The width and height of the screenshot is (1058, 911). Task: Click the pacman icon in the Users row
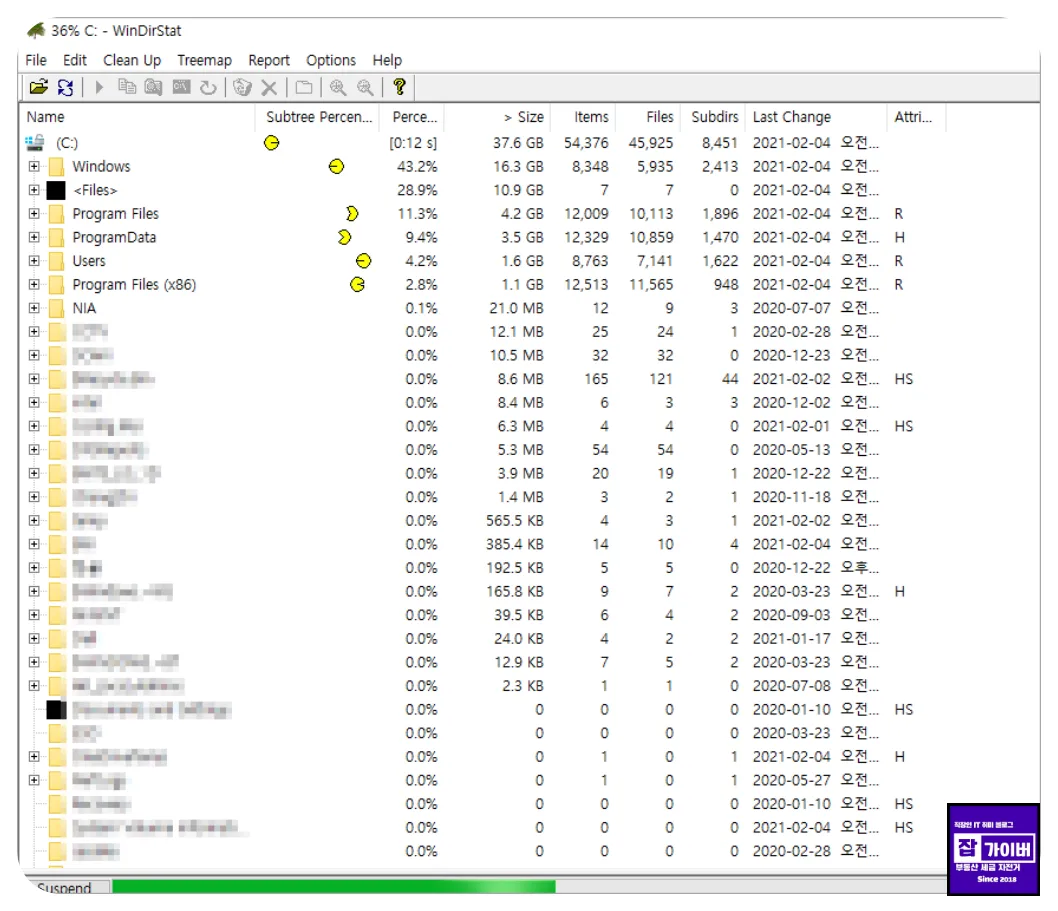[363, 260]
